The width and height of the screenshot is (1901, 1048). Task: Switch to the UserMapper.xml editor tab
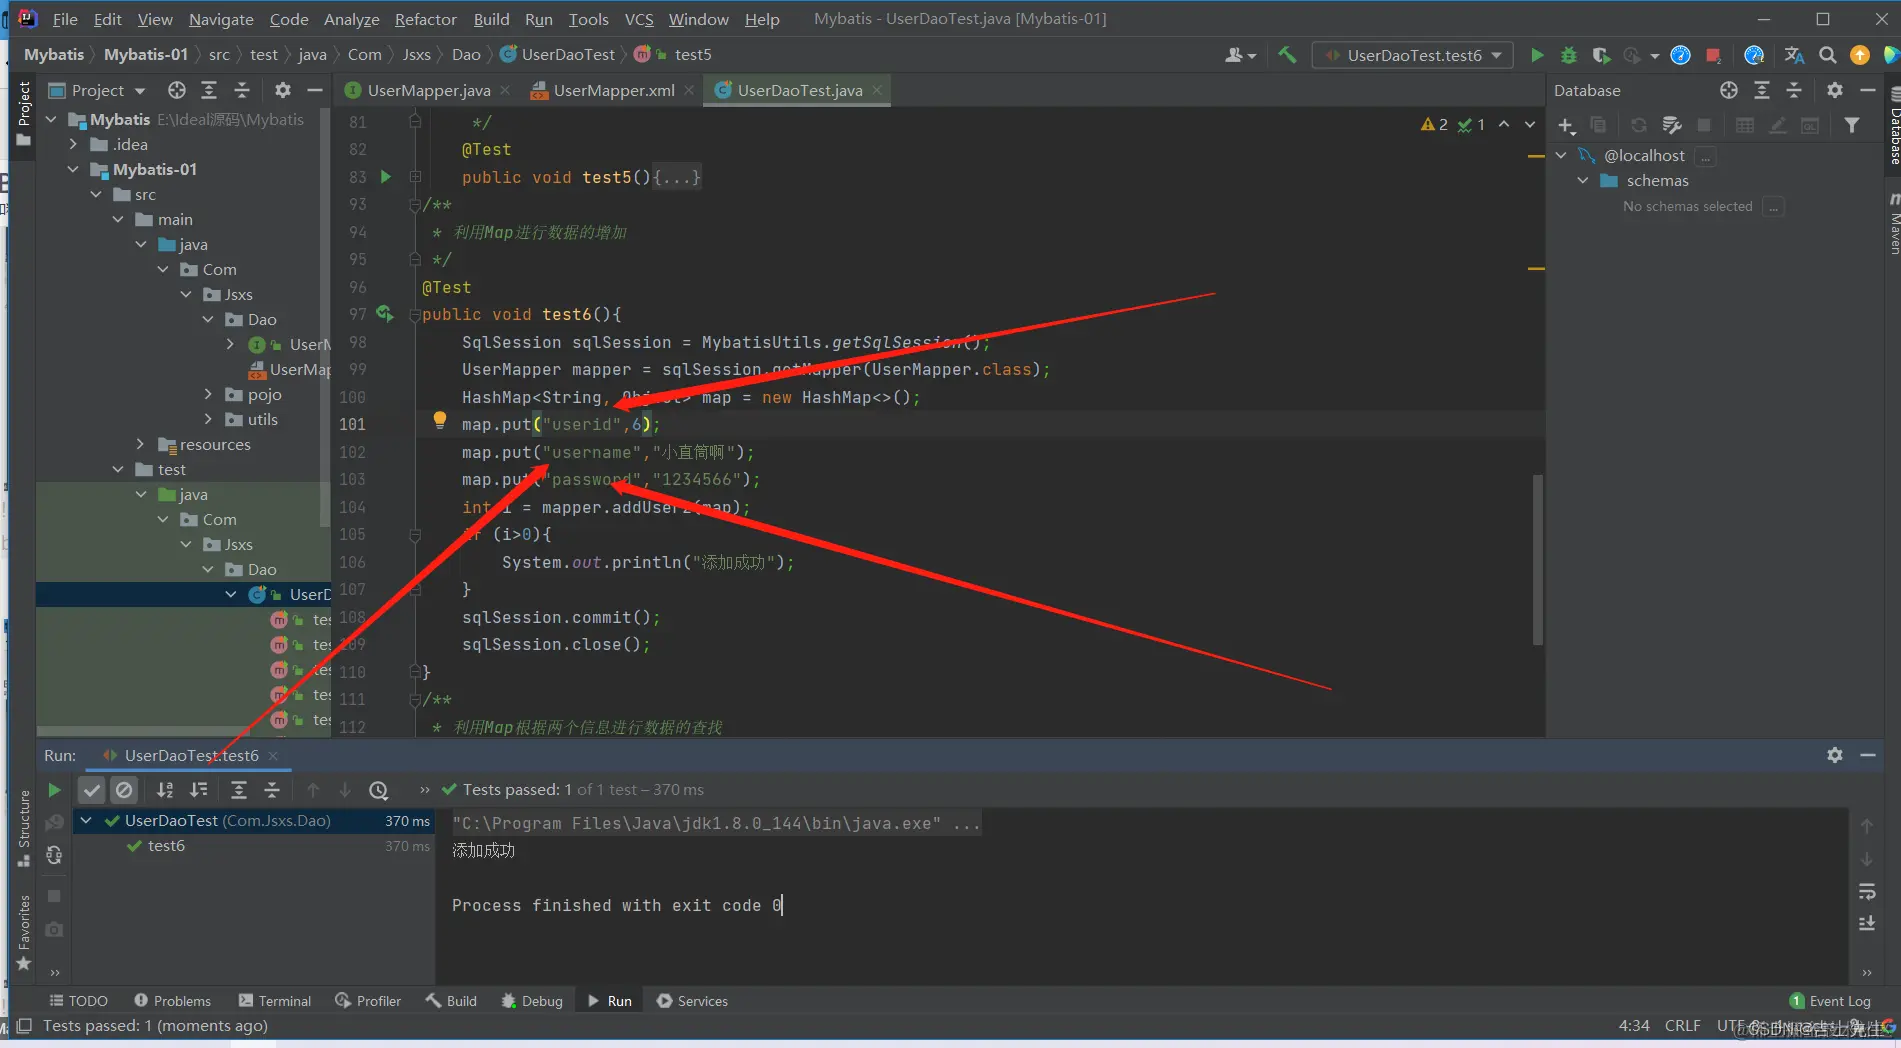613,90
